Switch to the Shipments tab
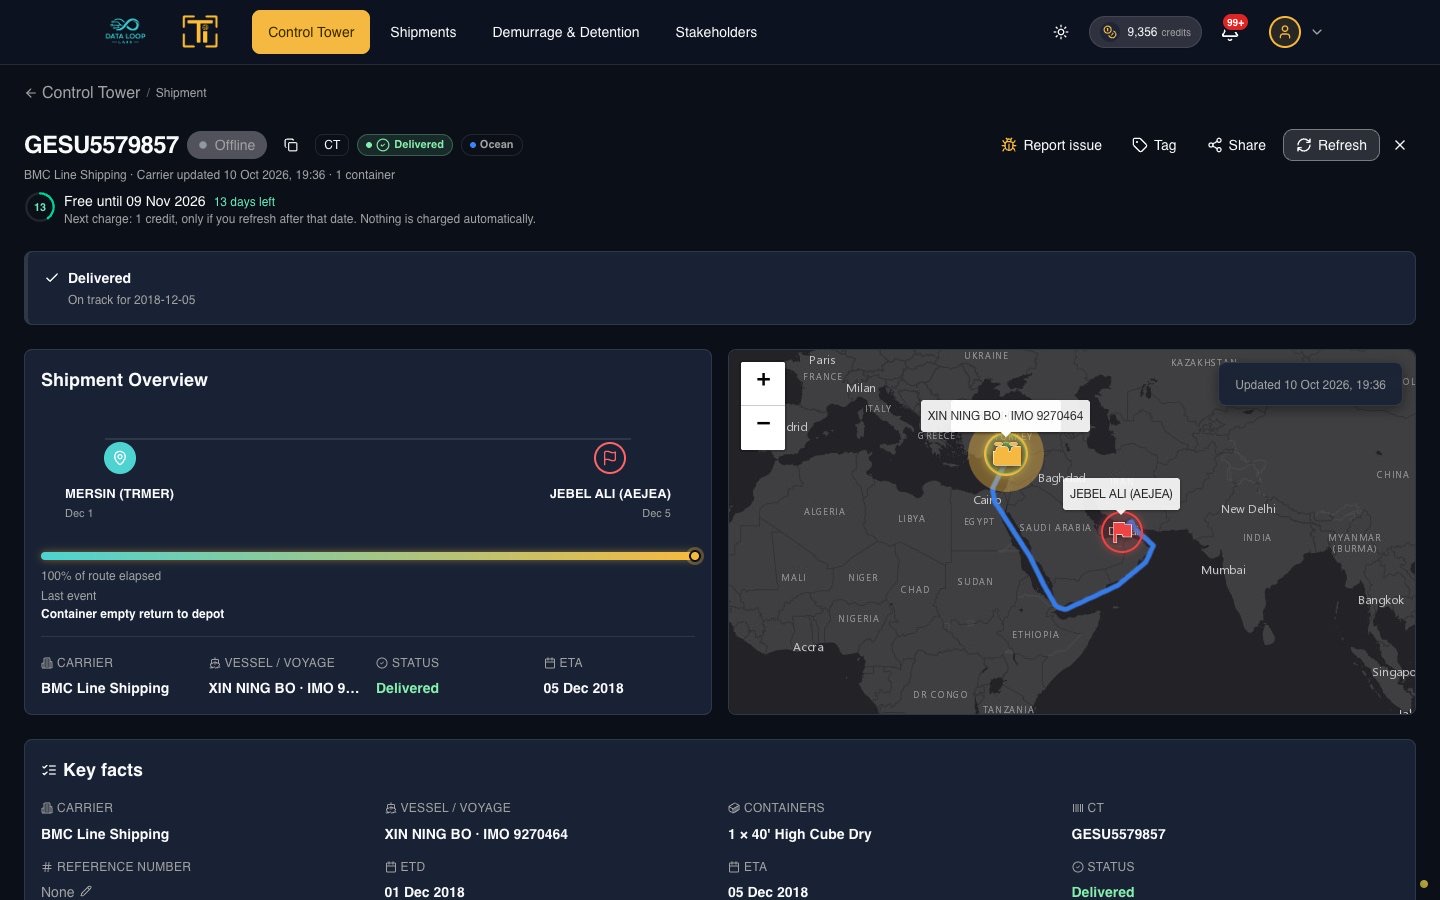The image size is (1440, 900). (x=423, y=32)
